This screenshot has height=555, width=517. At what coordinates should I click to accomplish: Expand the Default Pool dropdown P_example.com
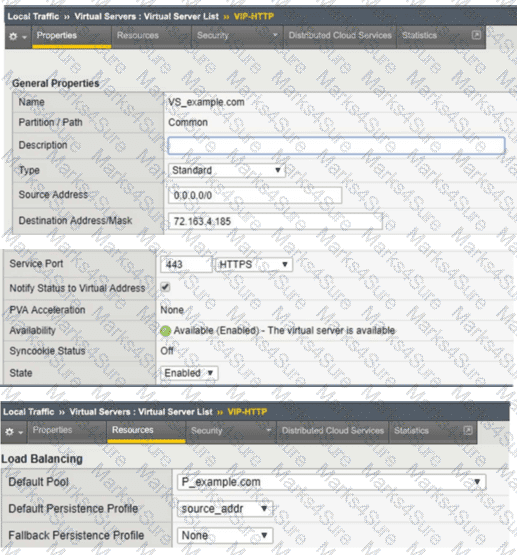331,482
